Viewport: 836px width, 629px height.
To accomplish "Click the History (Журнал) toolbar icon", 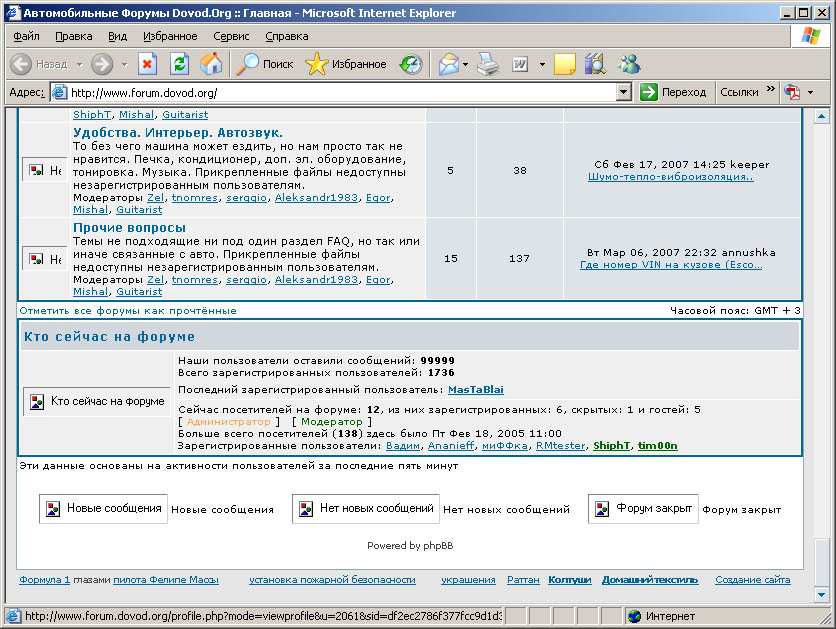I will 411,64.
